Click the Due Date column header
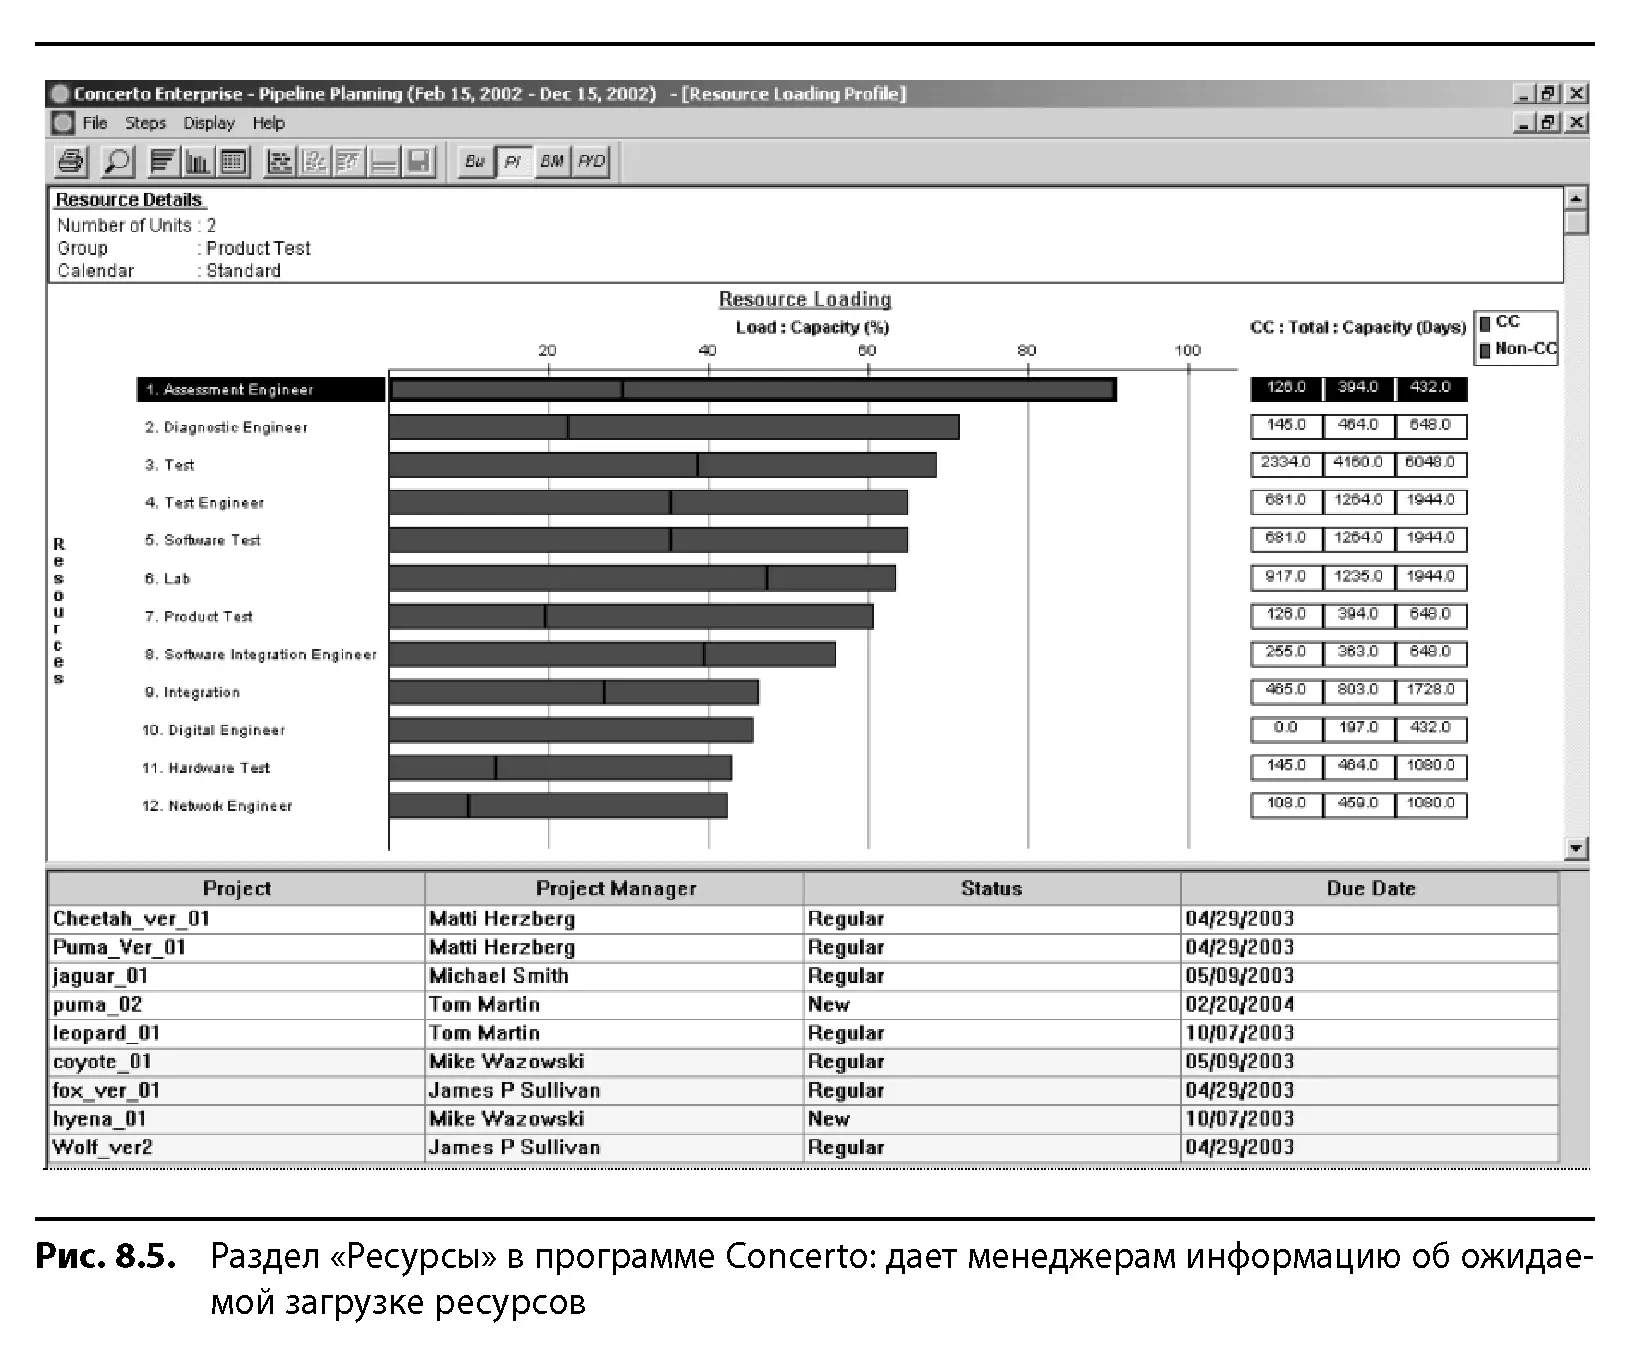1642x1353 pixels. 1370,888
